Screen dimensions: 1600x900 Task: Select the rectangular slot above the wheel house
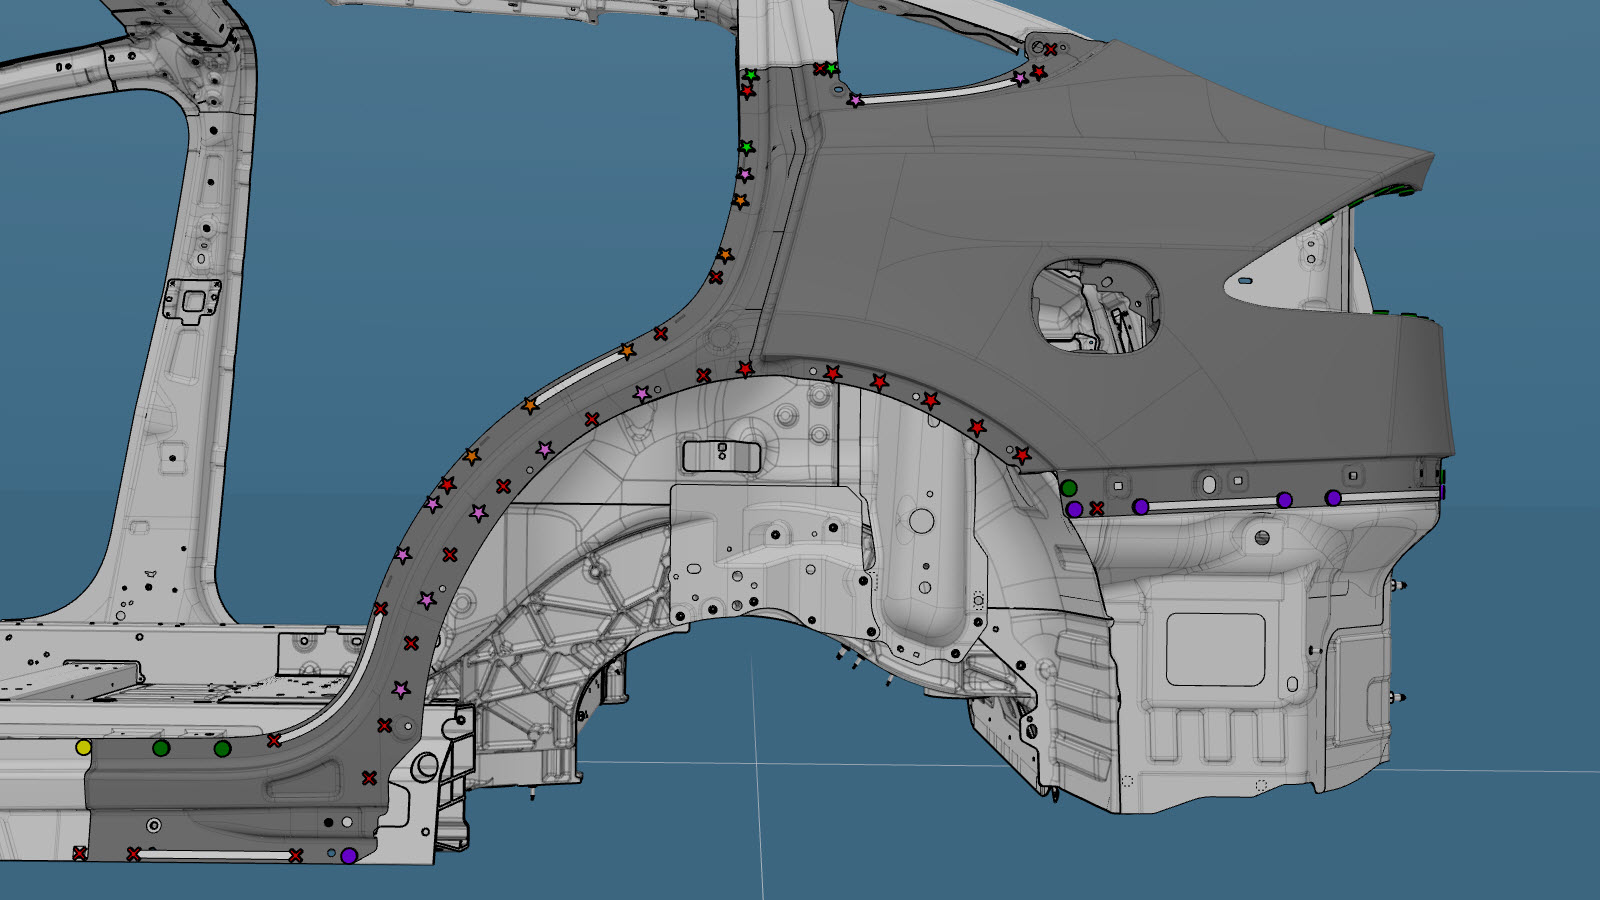[721, 456]
